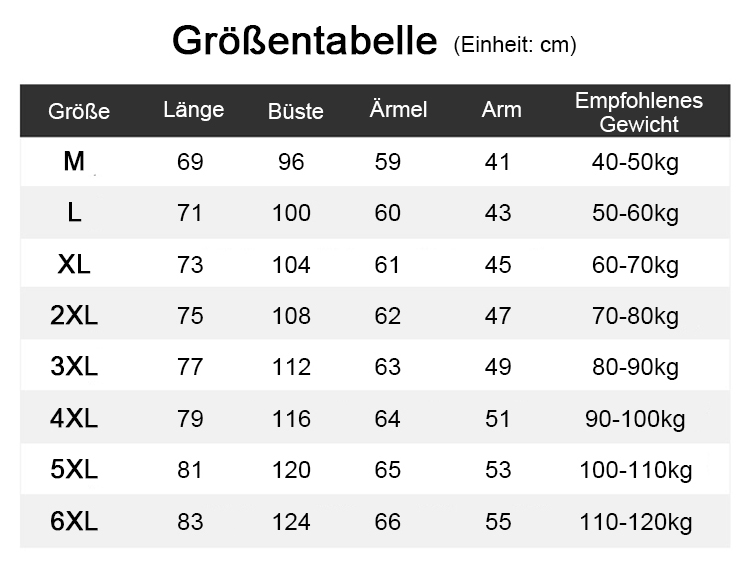This screenshot has width=750, height=561.
Task: Click the Büste value 104
Action: point(291,265)
